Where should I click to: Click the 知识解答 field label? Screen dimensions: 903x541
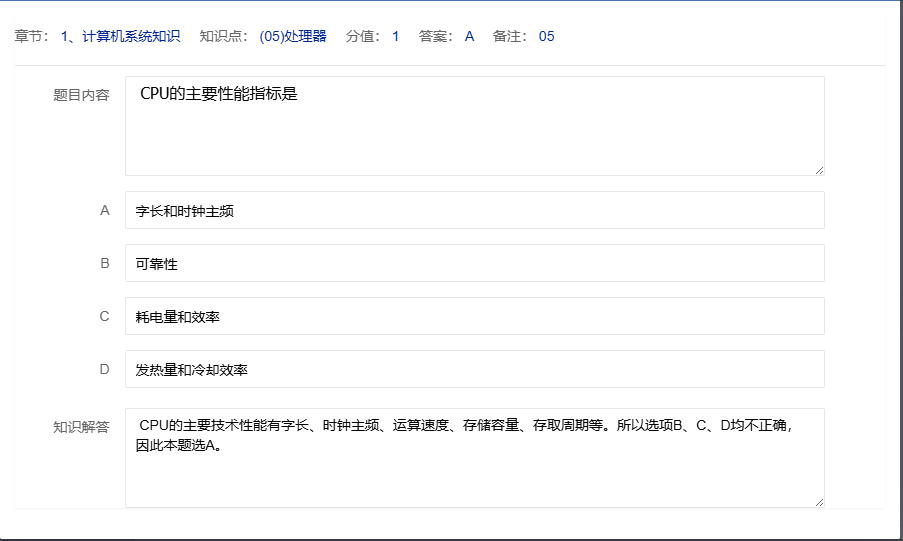[81, 427]
